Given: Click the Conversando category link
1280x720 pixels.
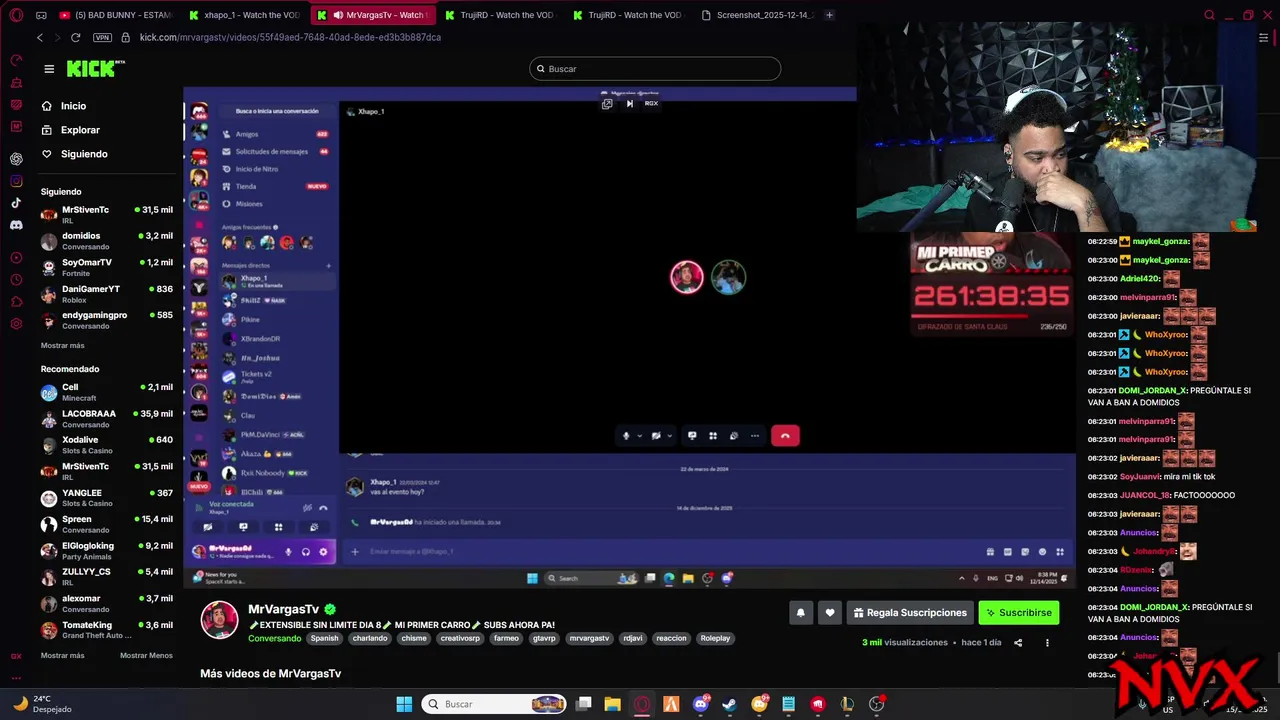Looking at the screenshot, I should (x=274, y=638).
